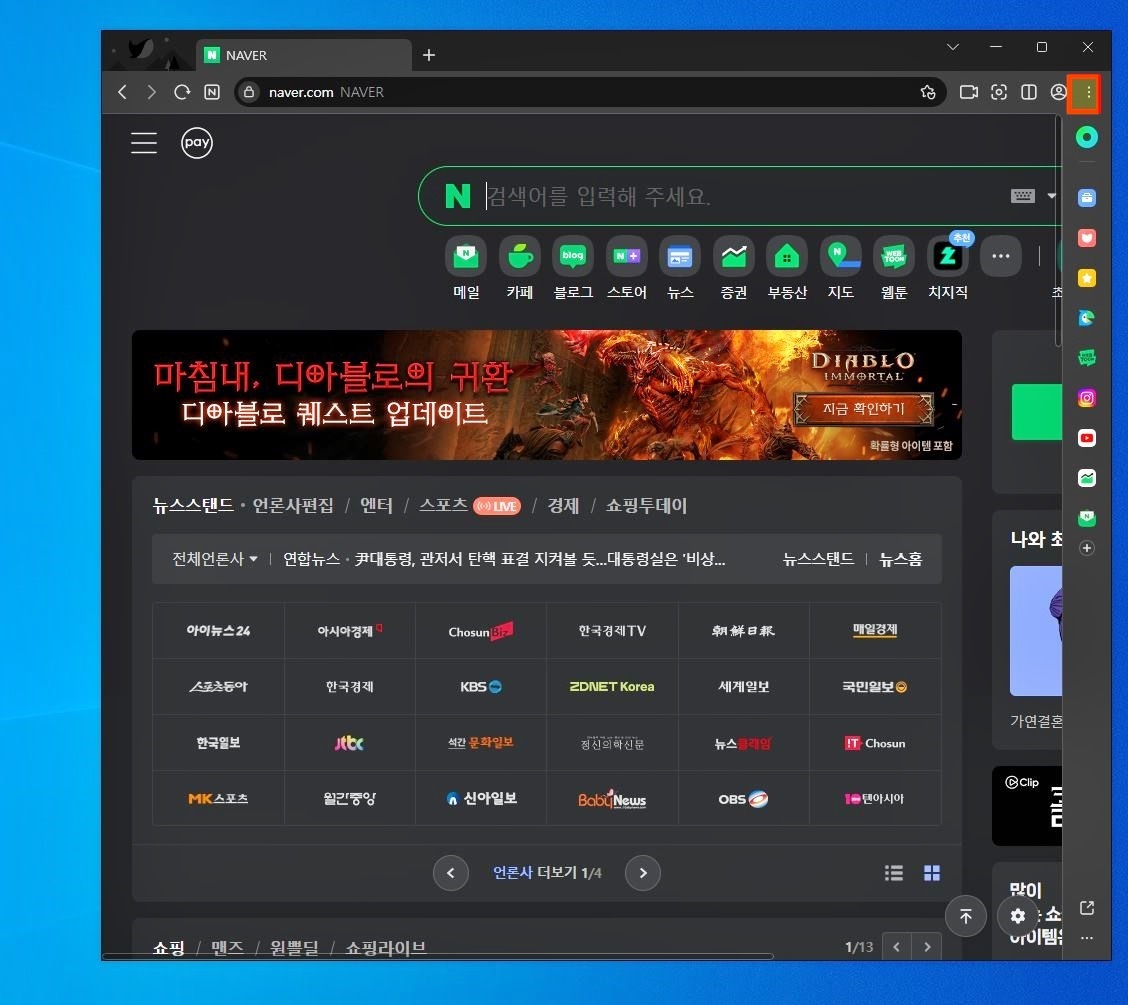
Task: Open 증권 shortcut icon
Action: (733, 256)
